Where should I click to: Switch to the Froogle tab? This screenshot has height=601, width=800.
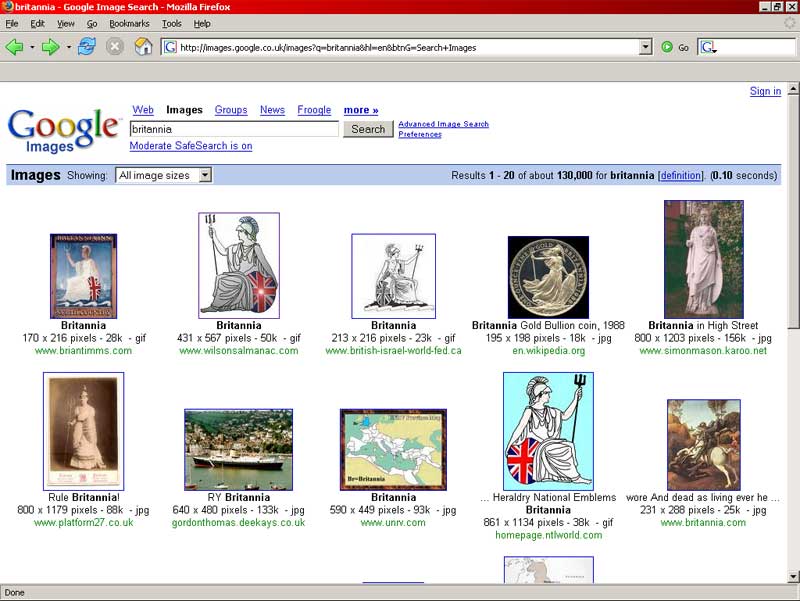(x=314, y=110)
